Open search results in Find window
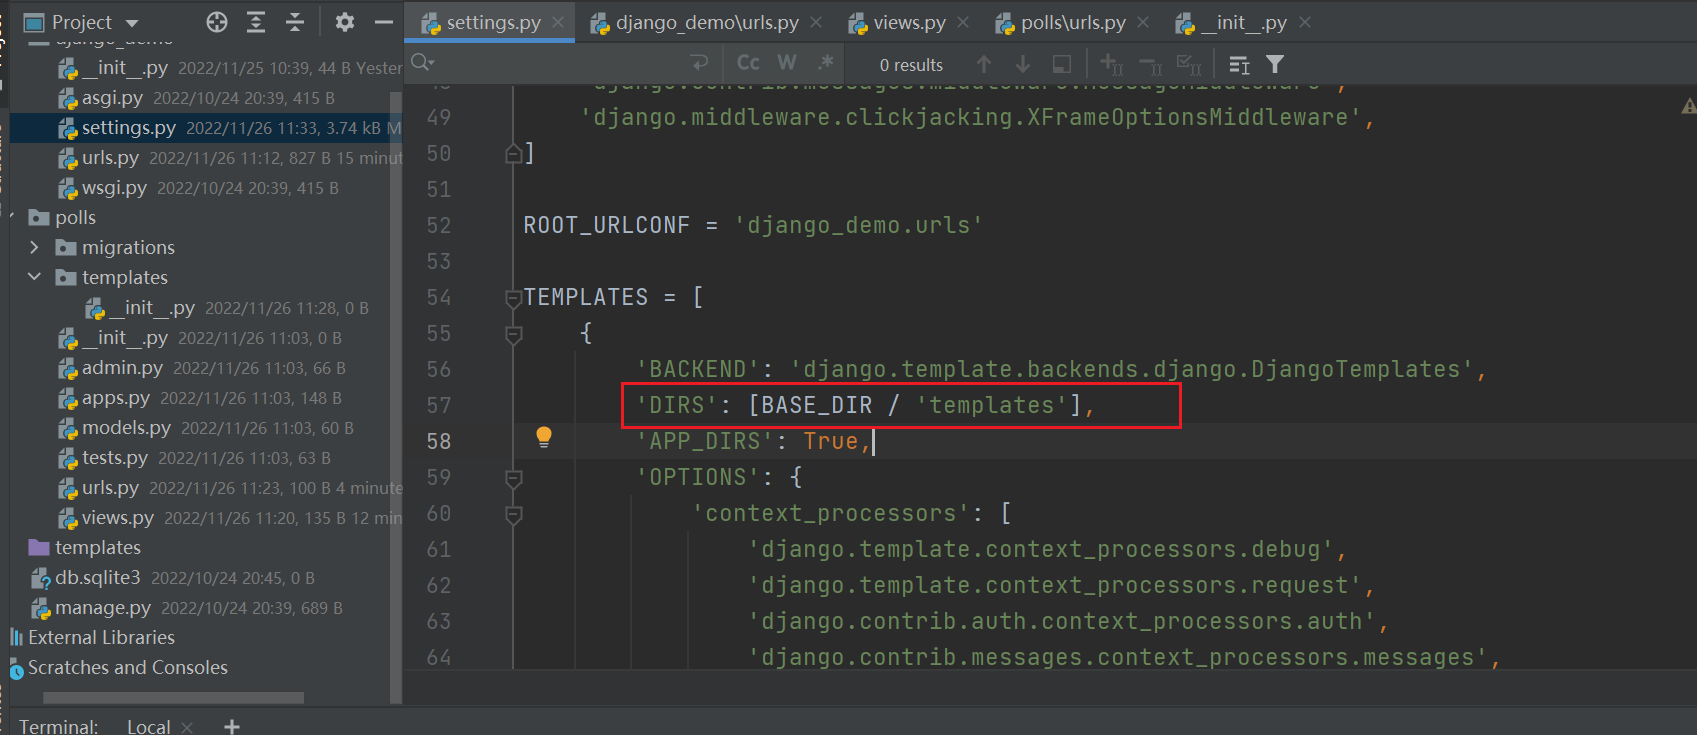The height and width of the screenshot is (735, 1697). 1062,64
